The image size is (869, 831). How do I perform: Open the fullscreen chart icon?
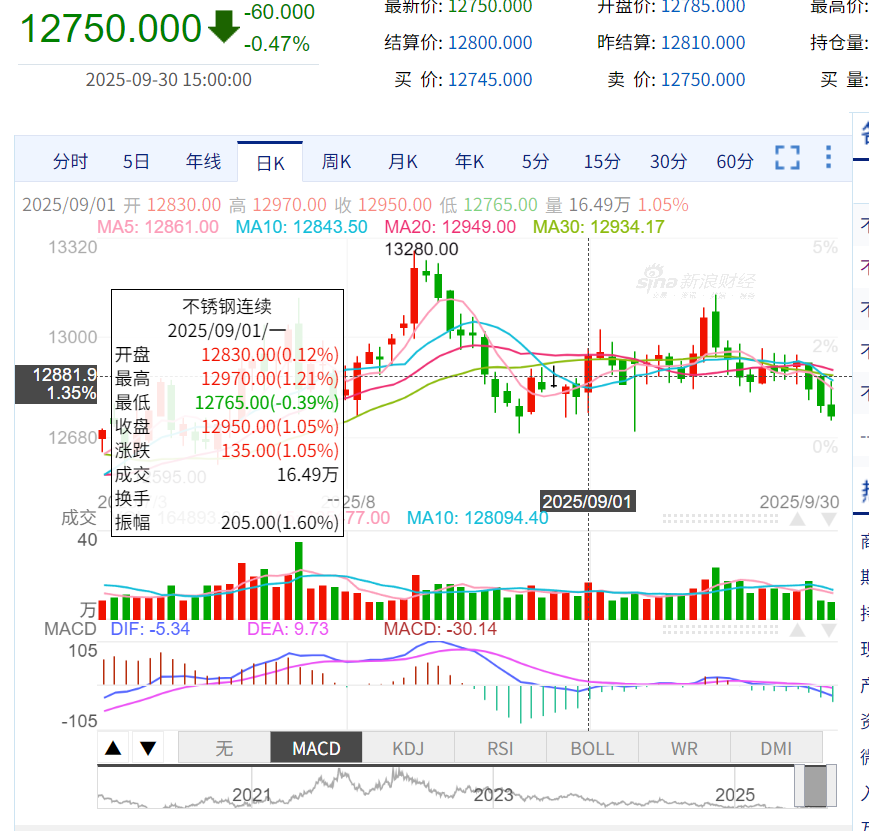(x=787, y=157)
